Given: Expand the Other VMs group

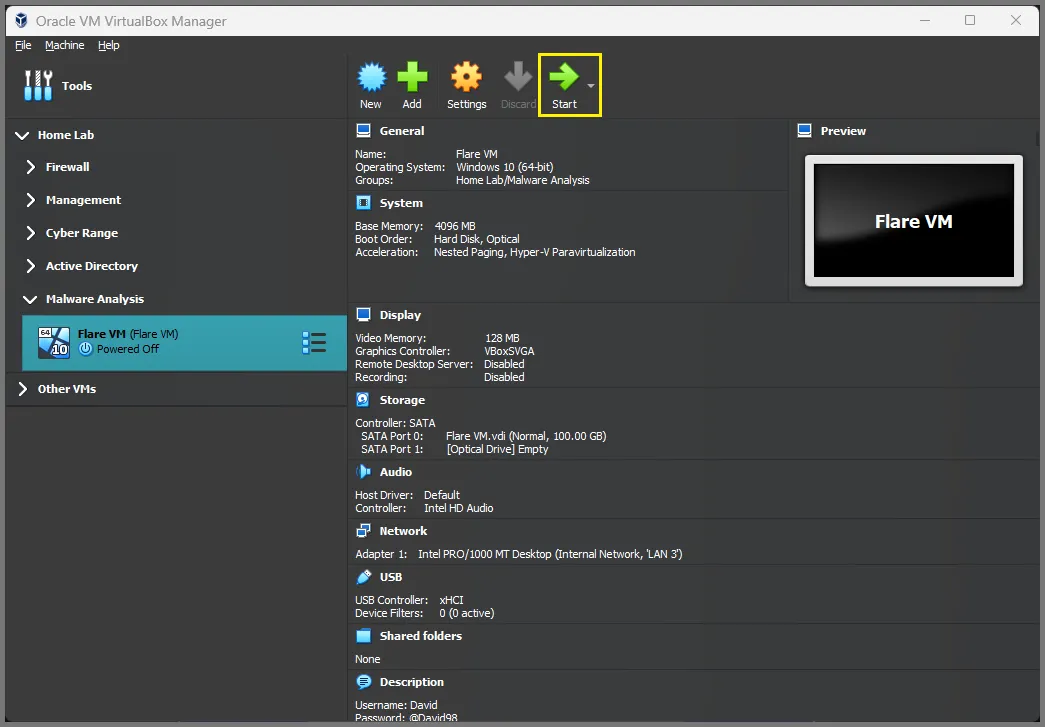Looking at the screenshot, I should (x=23, y=388).
